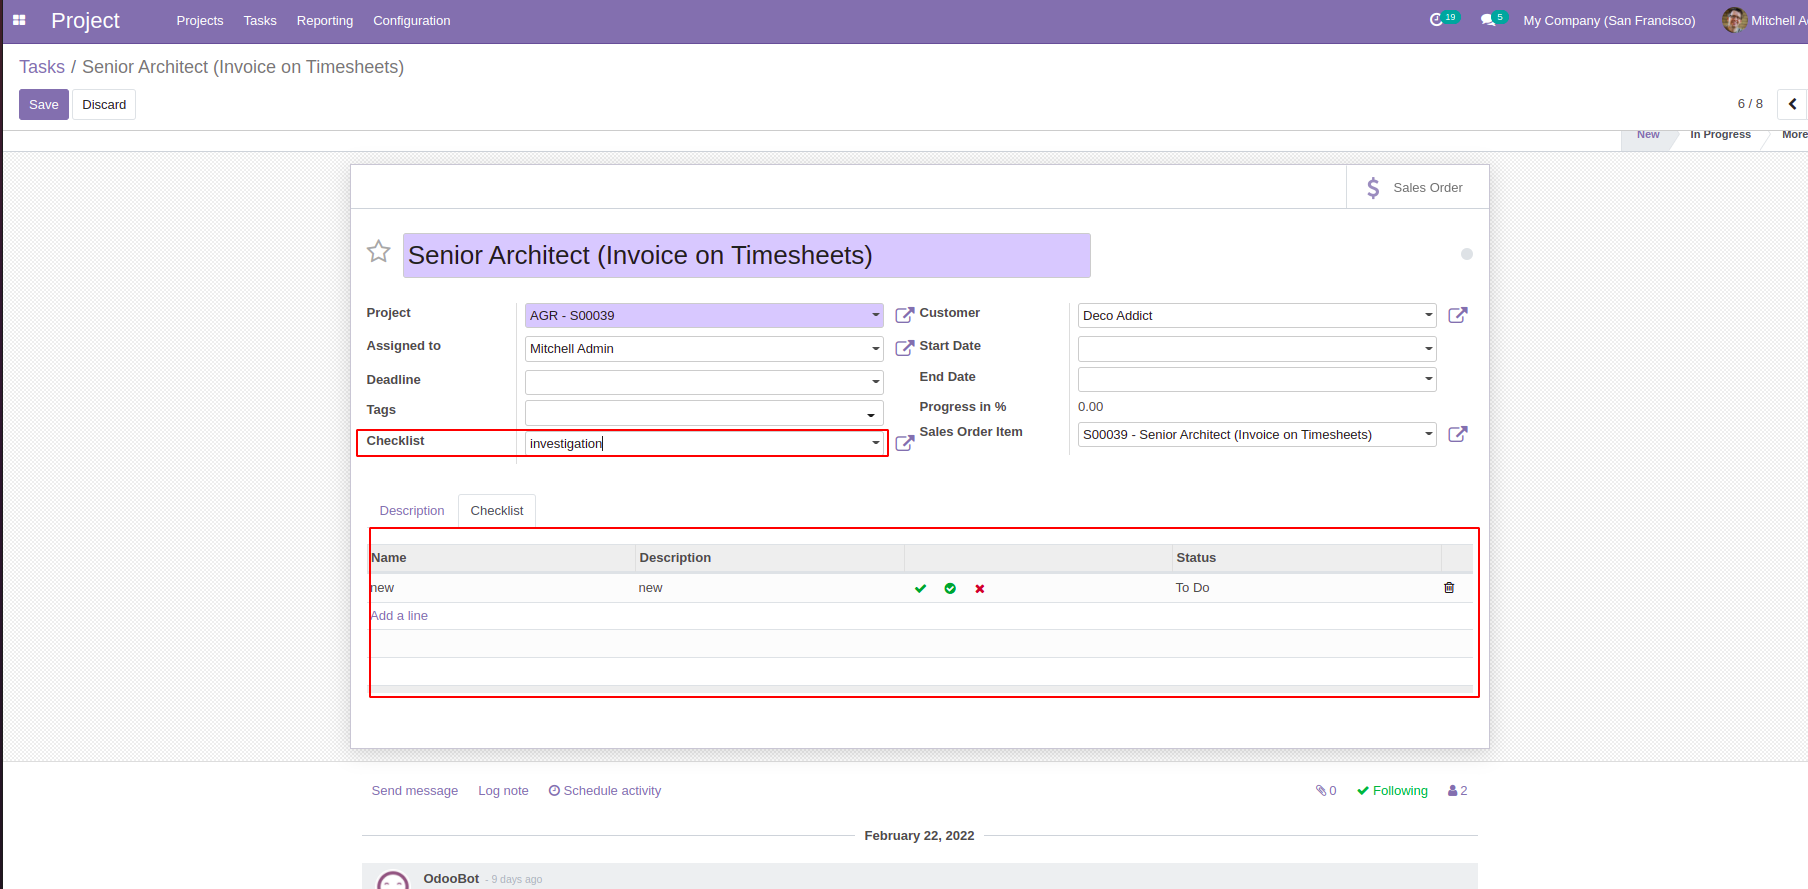This screenshot has height=889, width=1808.
Task: Click the 'OdooBot' author name
Action: tap(451, 879)
